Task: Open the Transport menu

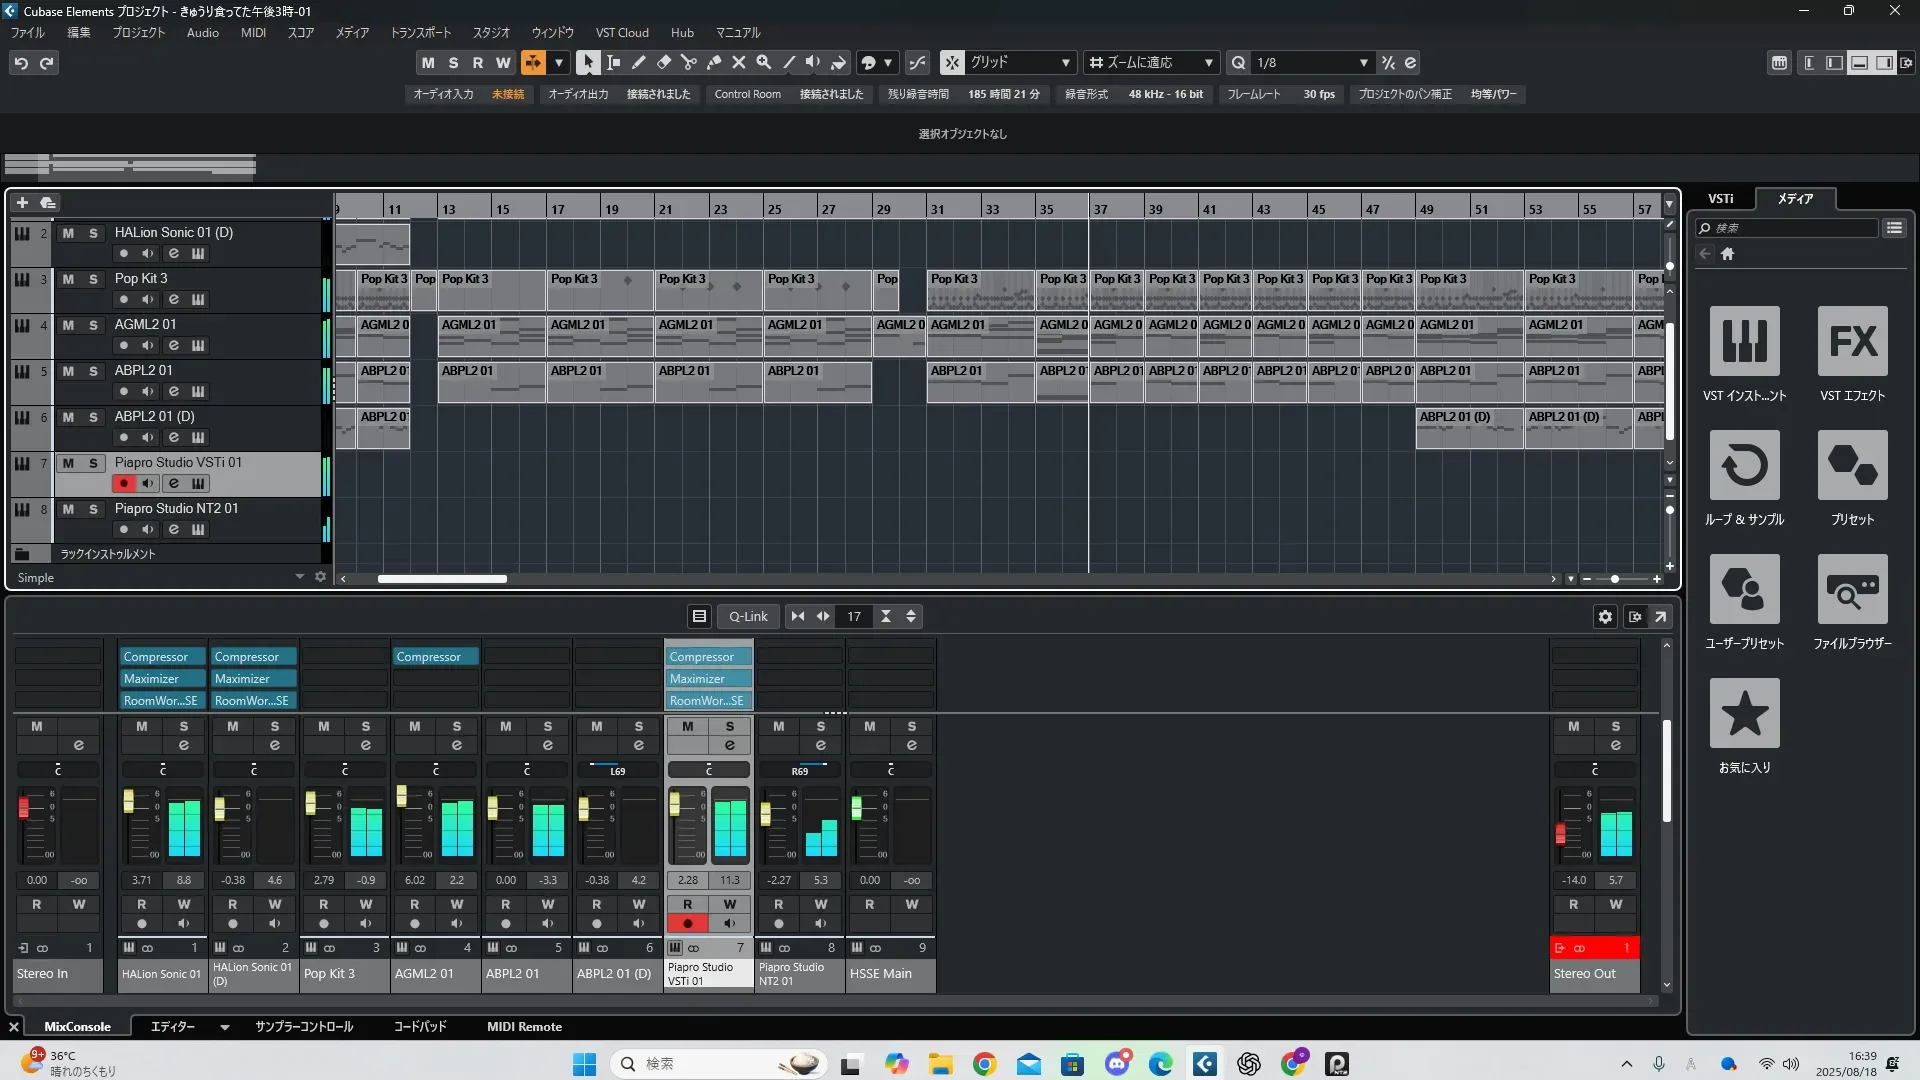Action: tap(420, 33)
